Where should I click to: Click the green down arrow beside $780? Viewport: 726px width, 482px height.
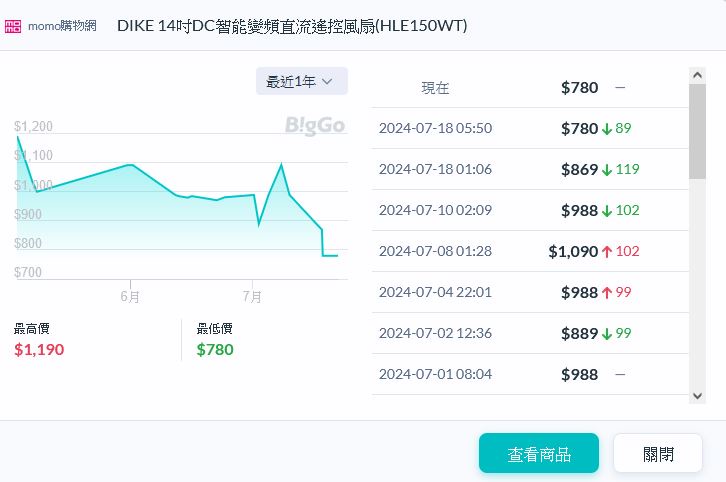[x=606, y=128]
